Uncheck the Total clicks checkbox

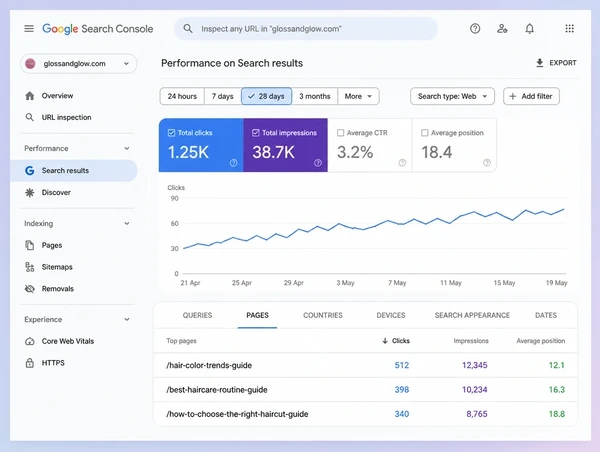[x=171, y=133]
